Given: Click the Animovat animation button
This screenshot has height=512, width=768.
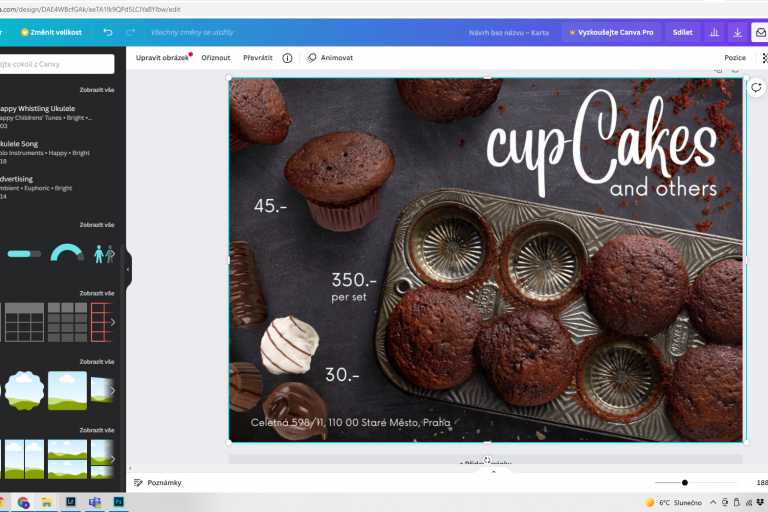Looking at the screenshot, I should coord(330,58).
